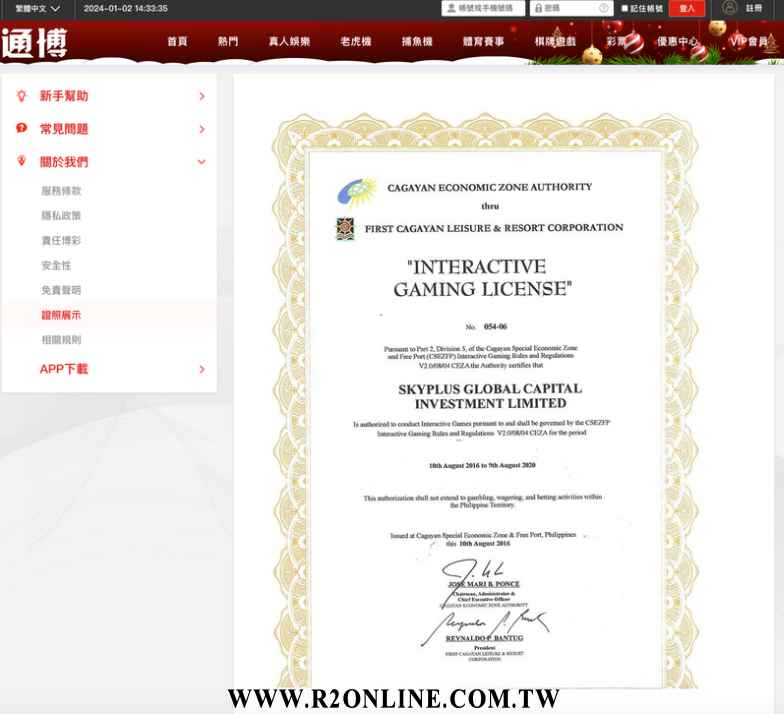Image resolution: width=784 pixels, height=714 pixels.
Task: Open the 棋牌遊戲 card games menu
Action: pos(555,42)
